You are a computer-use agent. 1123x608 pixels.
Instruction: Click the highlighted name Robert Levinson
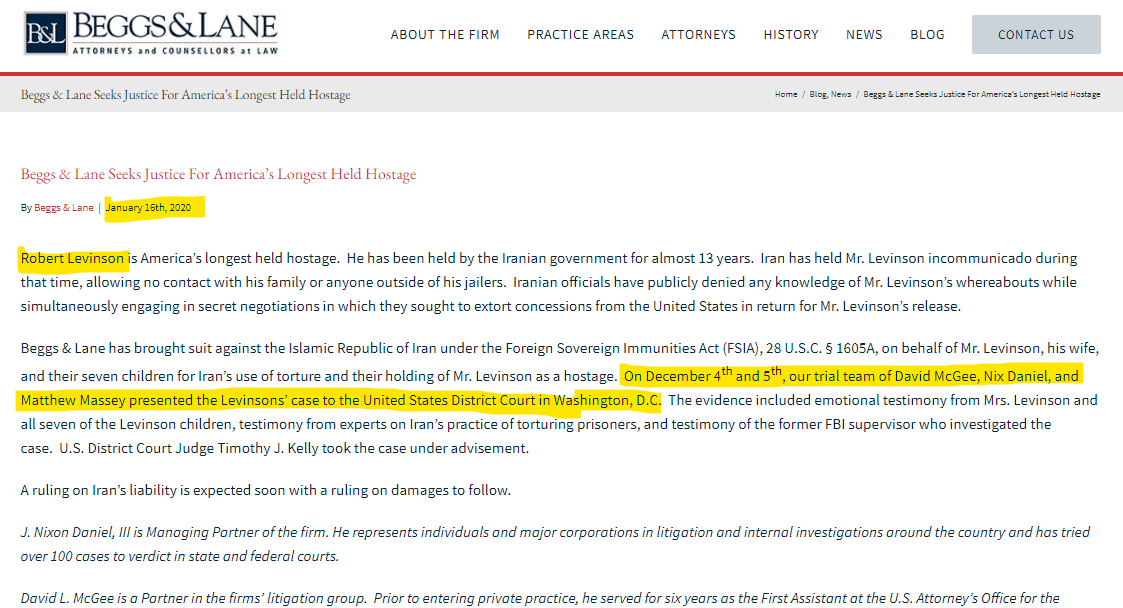point(72,259)
